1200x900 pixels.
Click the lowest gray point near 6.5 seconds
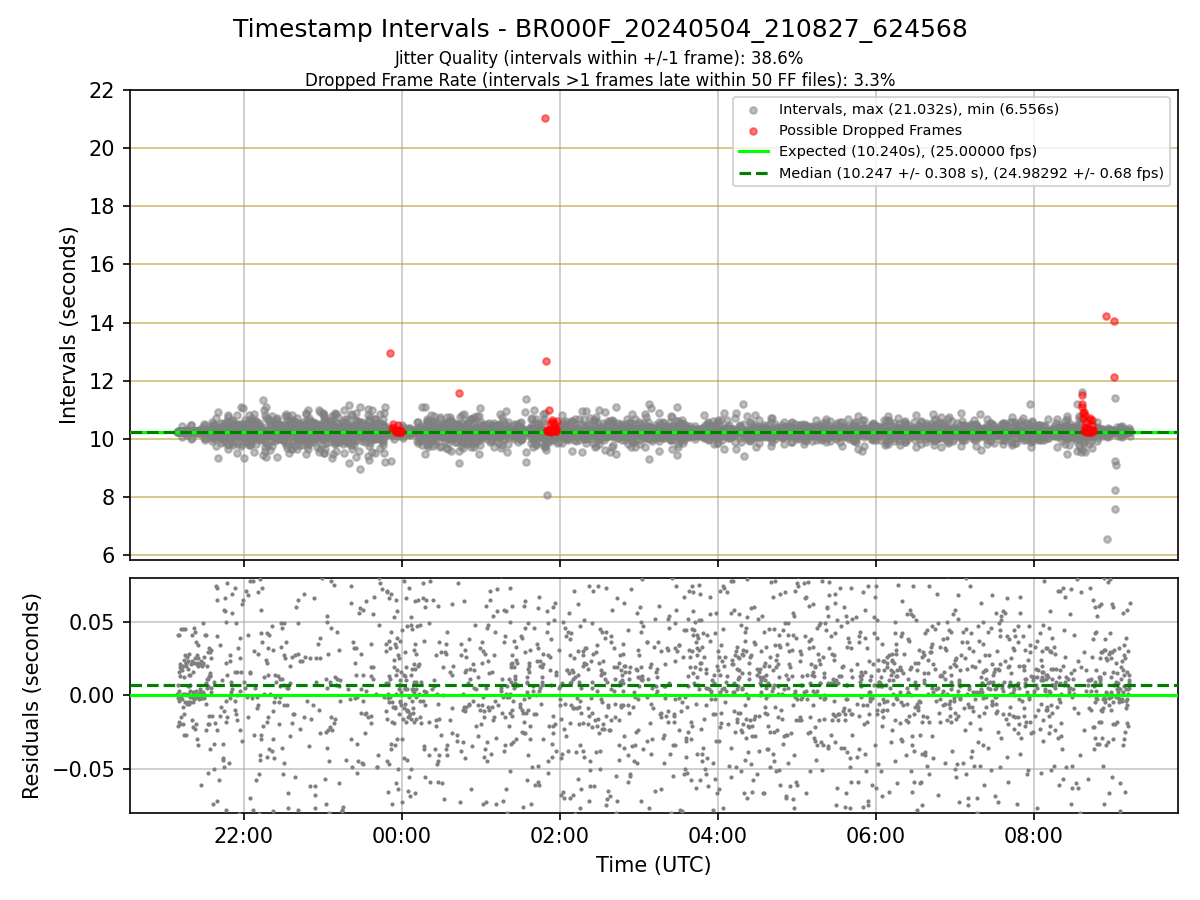click(1107, 539)
